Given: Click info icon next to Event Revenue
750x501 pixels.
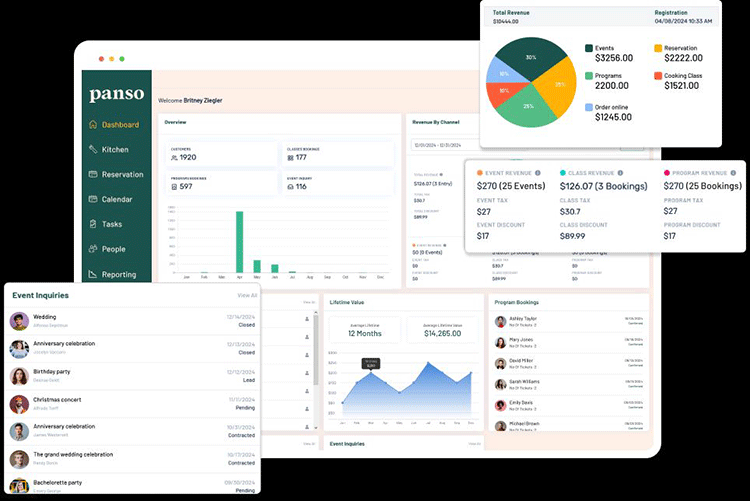Looking at the screenshot, I should [536, 173].
